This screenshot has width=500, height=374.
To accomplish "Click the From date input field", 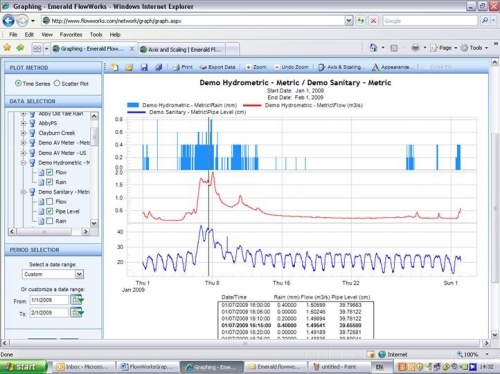I will coord(49,300).
